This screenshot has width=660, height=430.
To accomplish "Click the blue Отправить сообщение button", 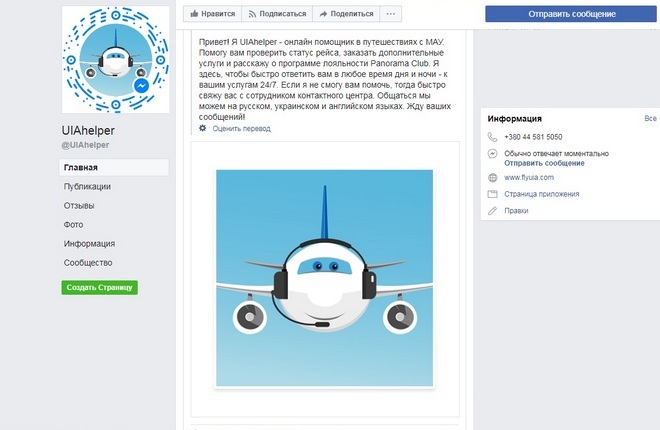I will (572, 14).
